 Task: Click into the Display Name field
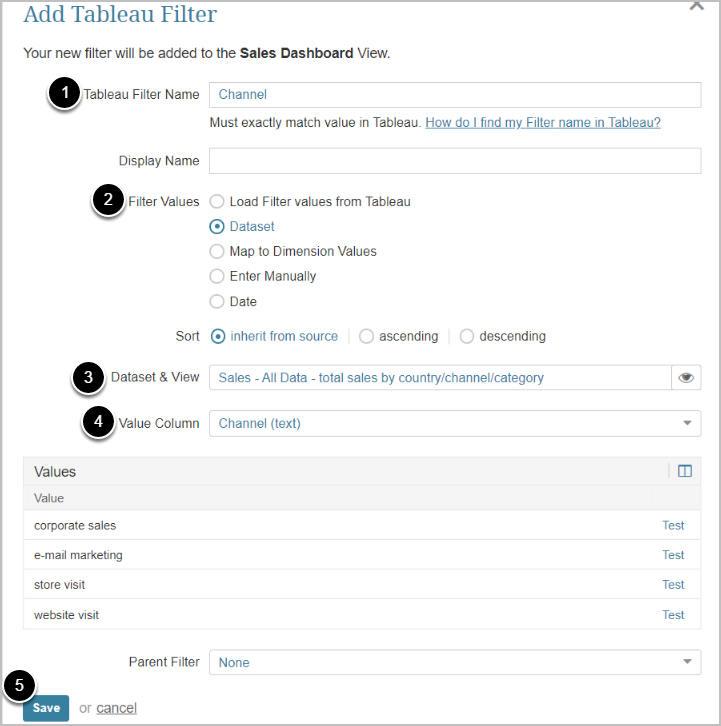point(455,161)
